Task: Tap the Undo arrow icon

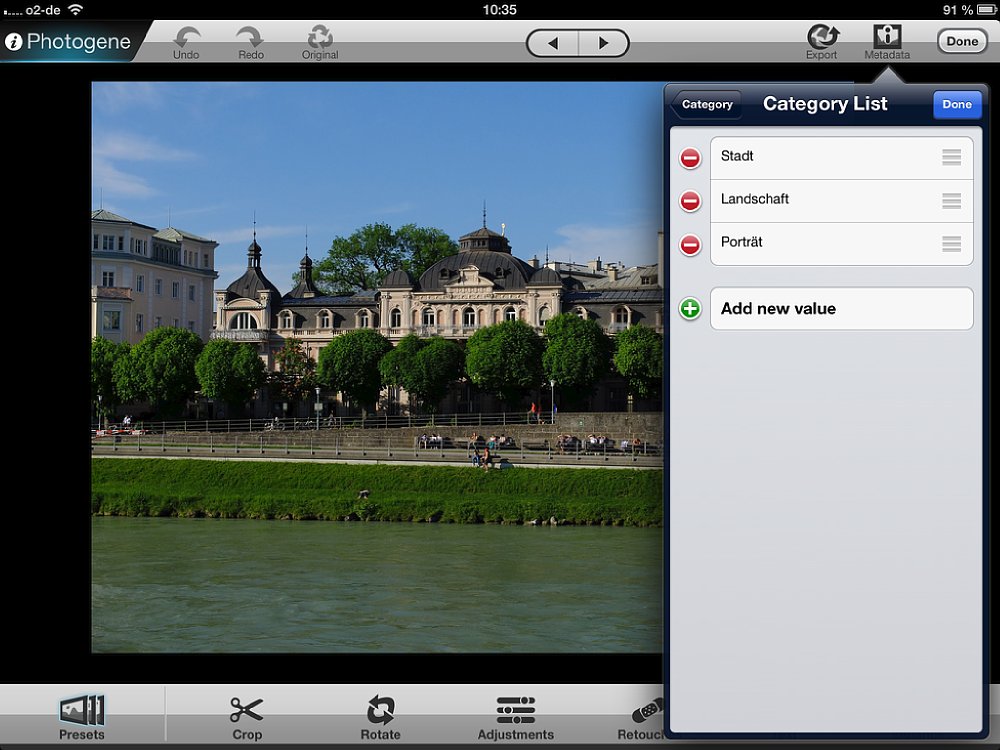Action: coord(186,38)
